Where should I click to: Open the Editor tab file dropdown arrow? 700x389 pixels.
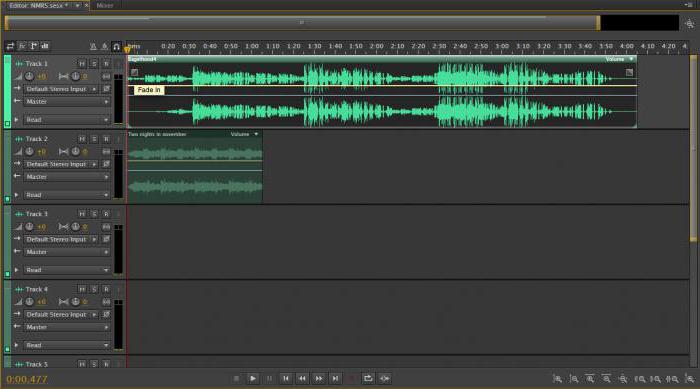tap(77, 5)
